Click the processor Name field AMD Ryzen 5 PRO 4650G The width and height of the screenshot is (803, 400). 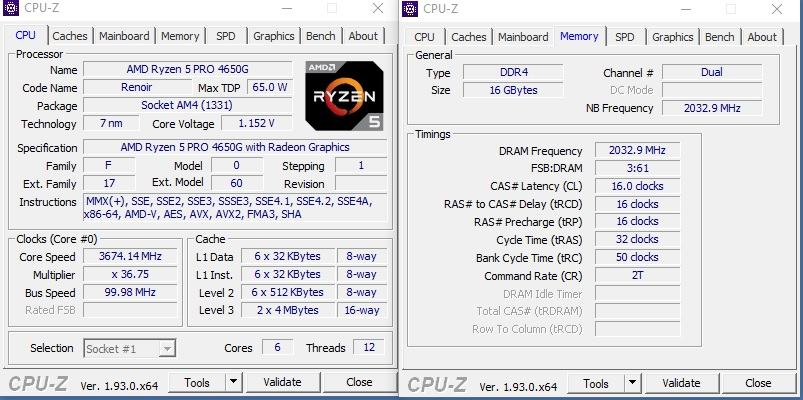coord(187,69)
